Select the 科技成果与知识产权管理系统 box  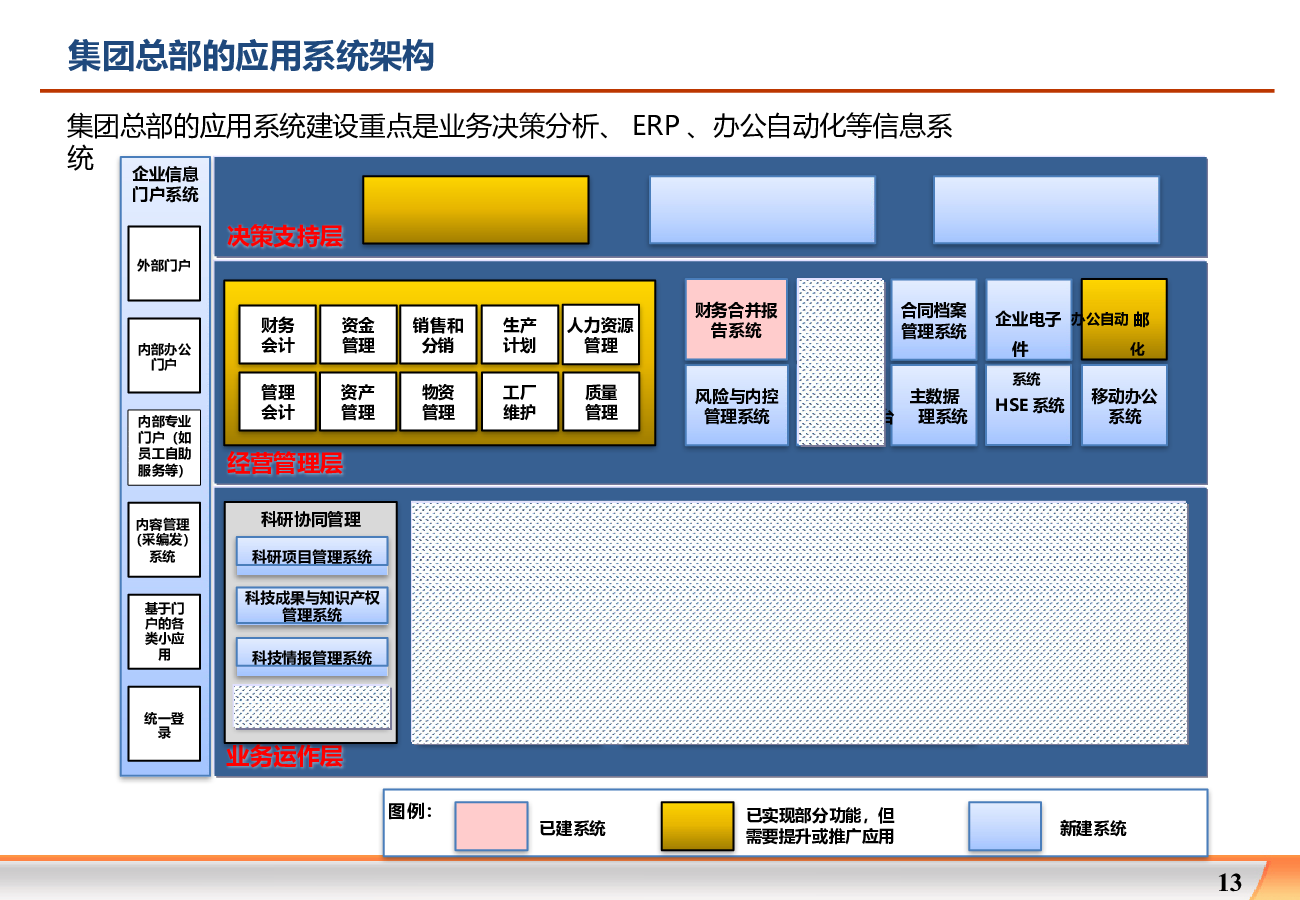[x=312, y=605]
